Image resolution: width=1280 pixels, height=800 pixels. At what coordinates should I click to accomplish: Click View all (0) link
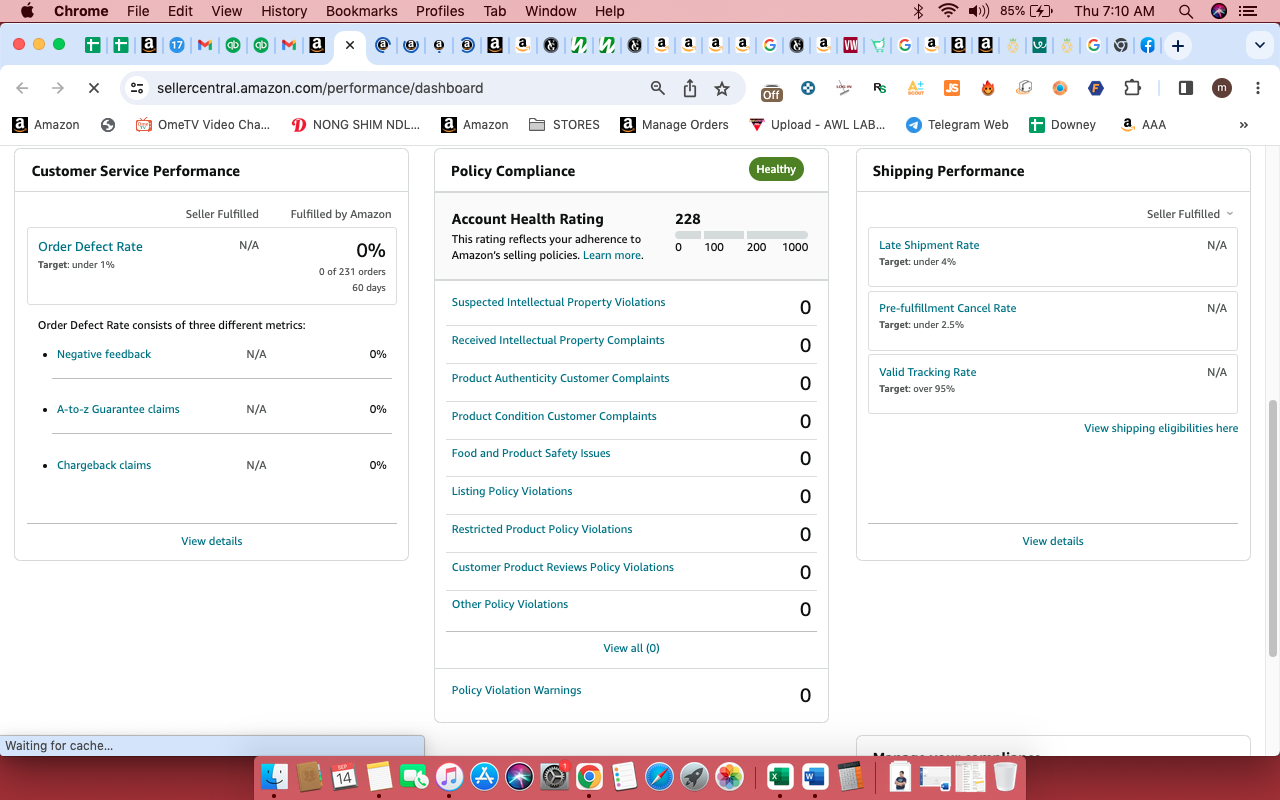coord(632,648)
